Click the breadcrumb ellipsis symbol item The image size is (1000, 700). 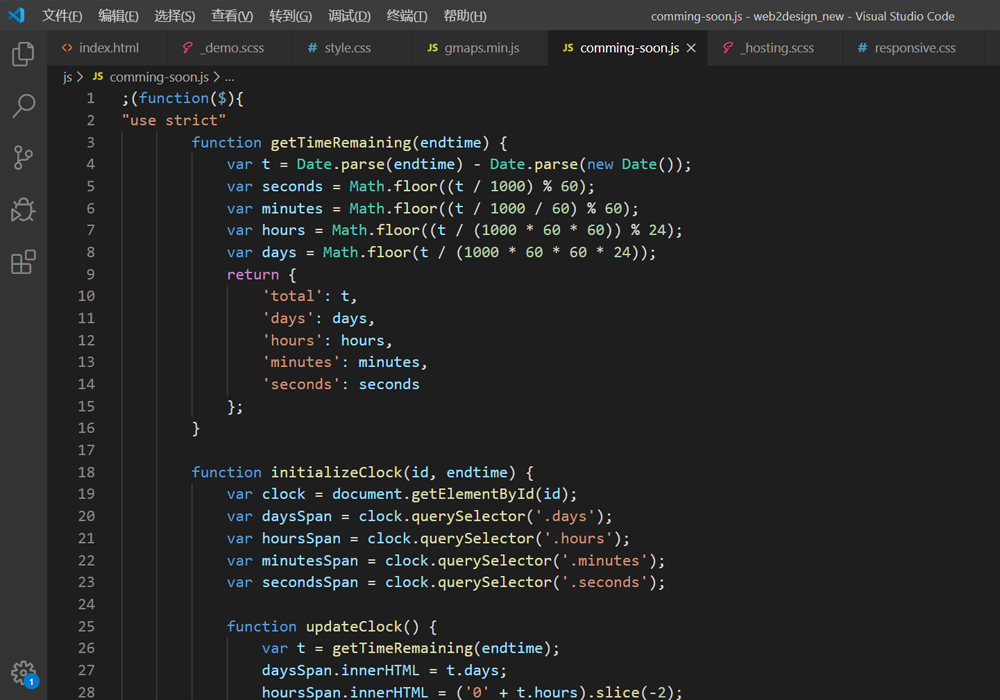[230, 77]
